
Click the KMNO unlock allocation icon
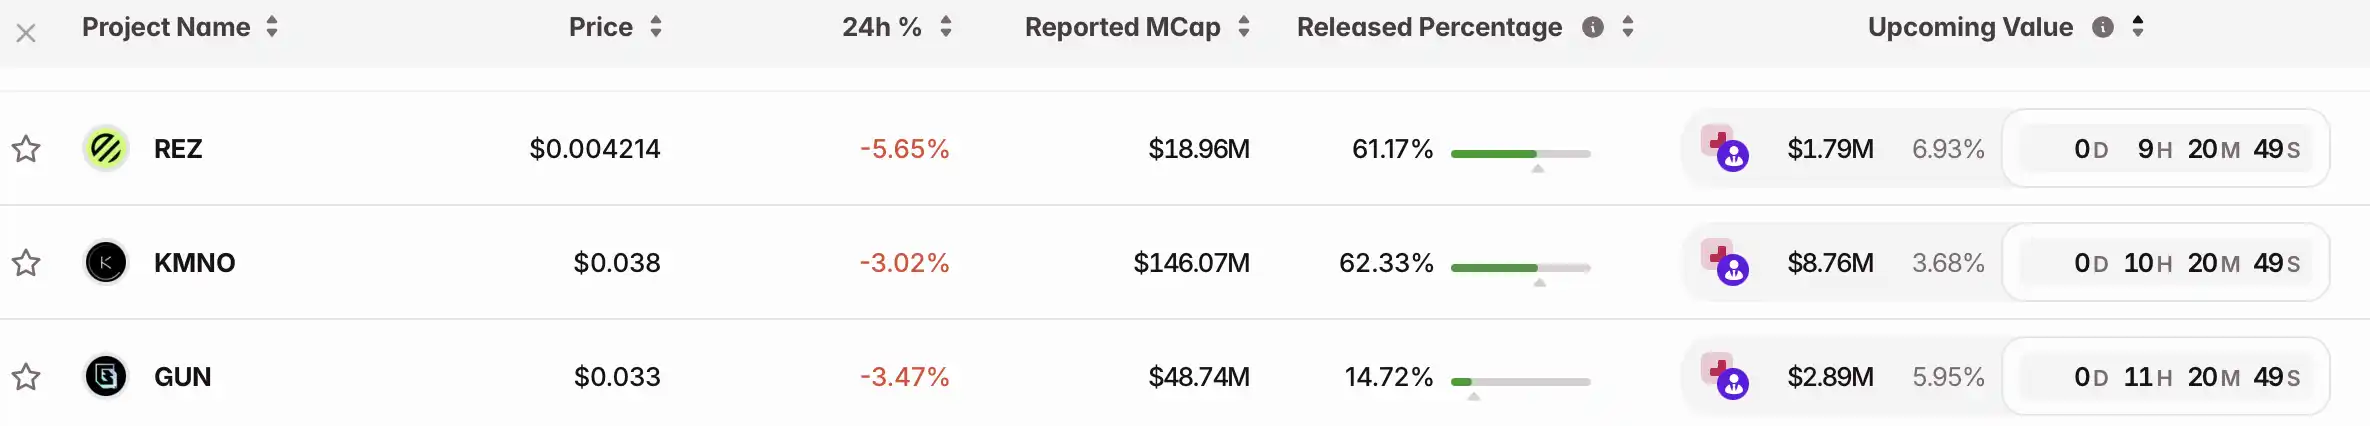point(1725,264)
